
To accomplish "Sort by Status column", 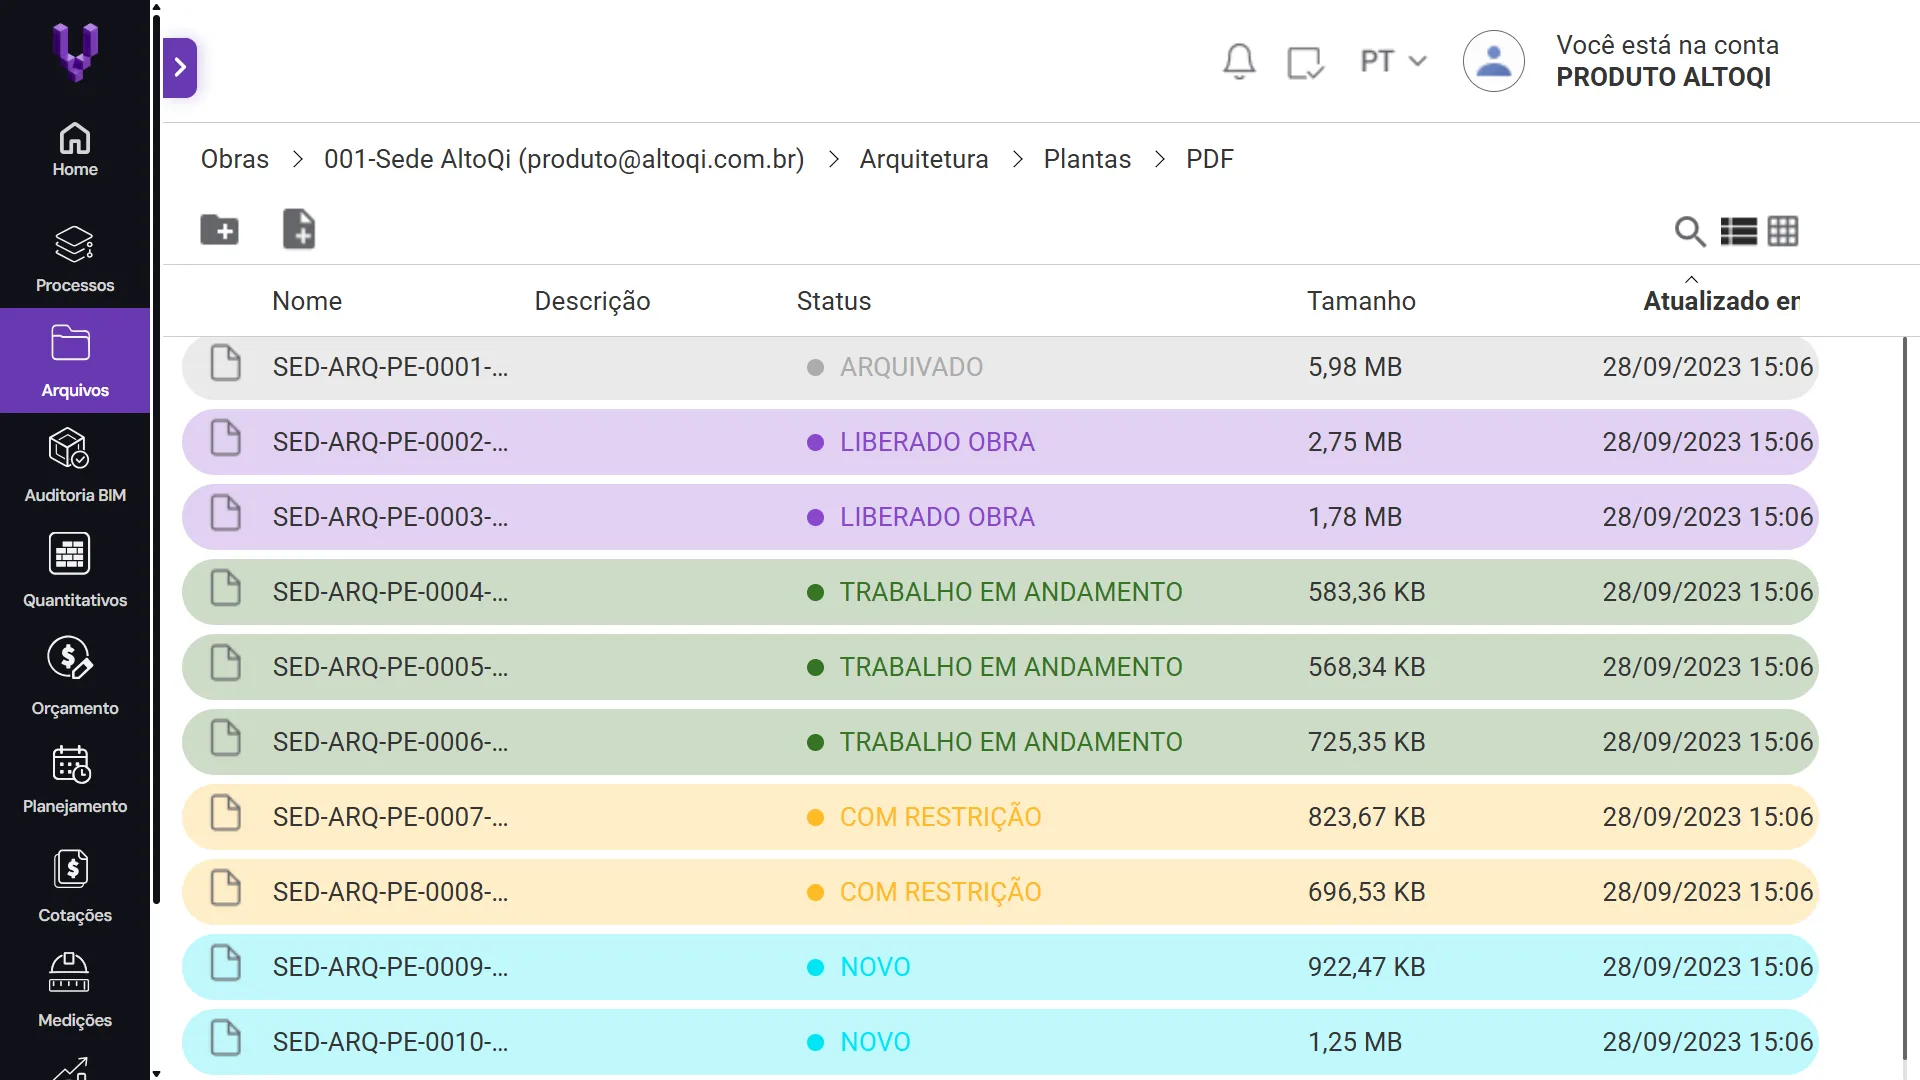I will [x=834, y=301].
